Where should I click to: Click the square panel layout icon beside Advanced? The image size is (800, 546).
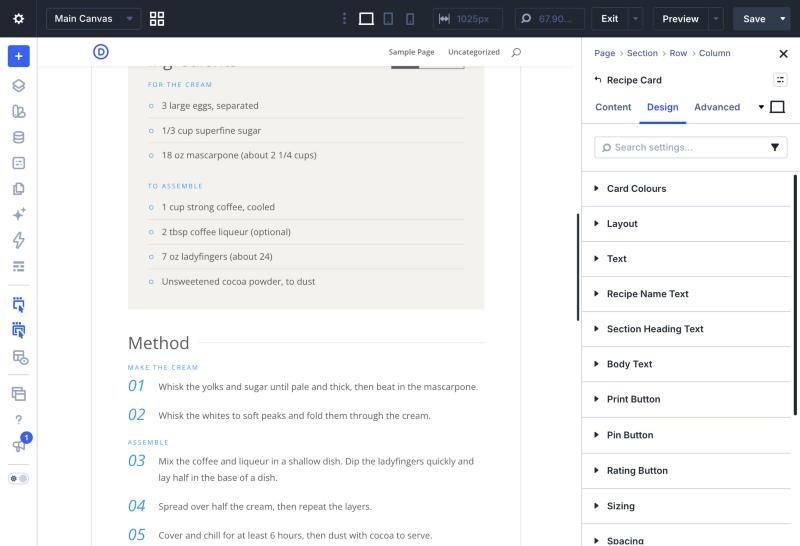pyautogui.click(x=777, y=107)
